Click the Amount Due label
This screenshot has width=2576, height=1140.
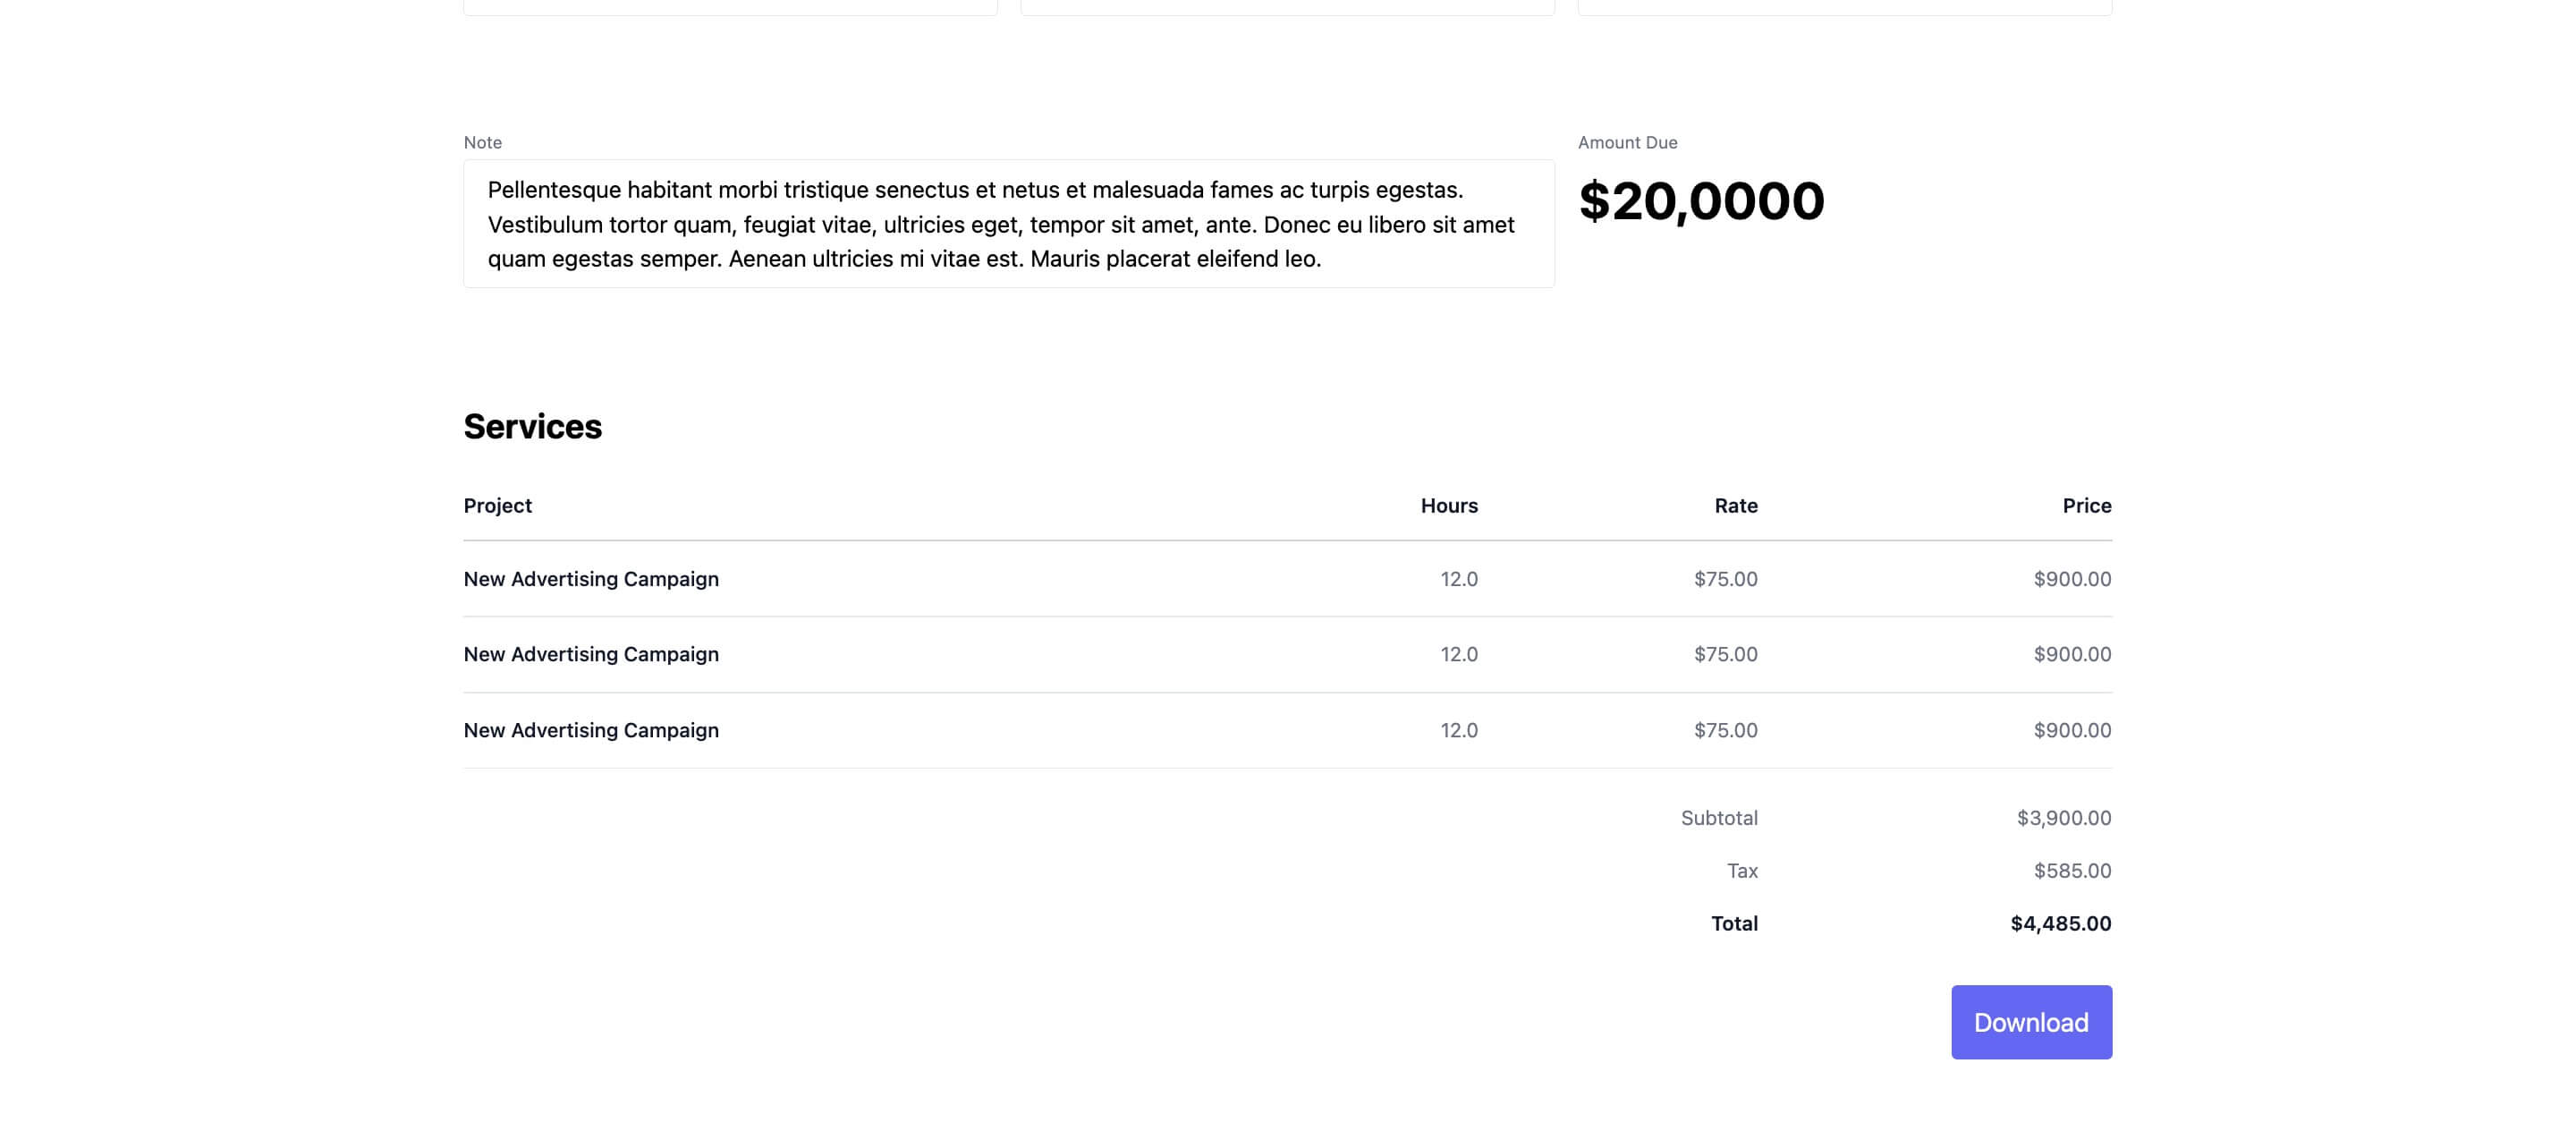[x=1628, y=142]
